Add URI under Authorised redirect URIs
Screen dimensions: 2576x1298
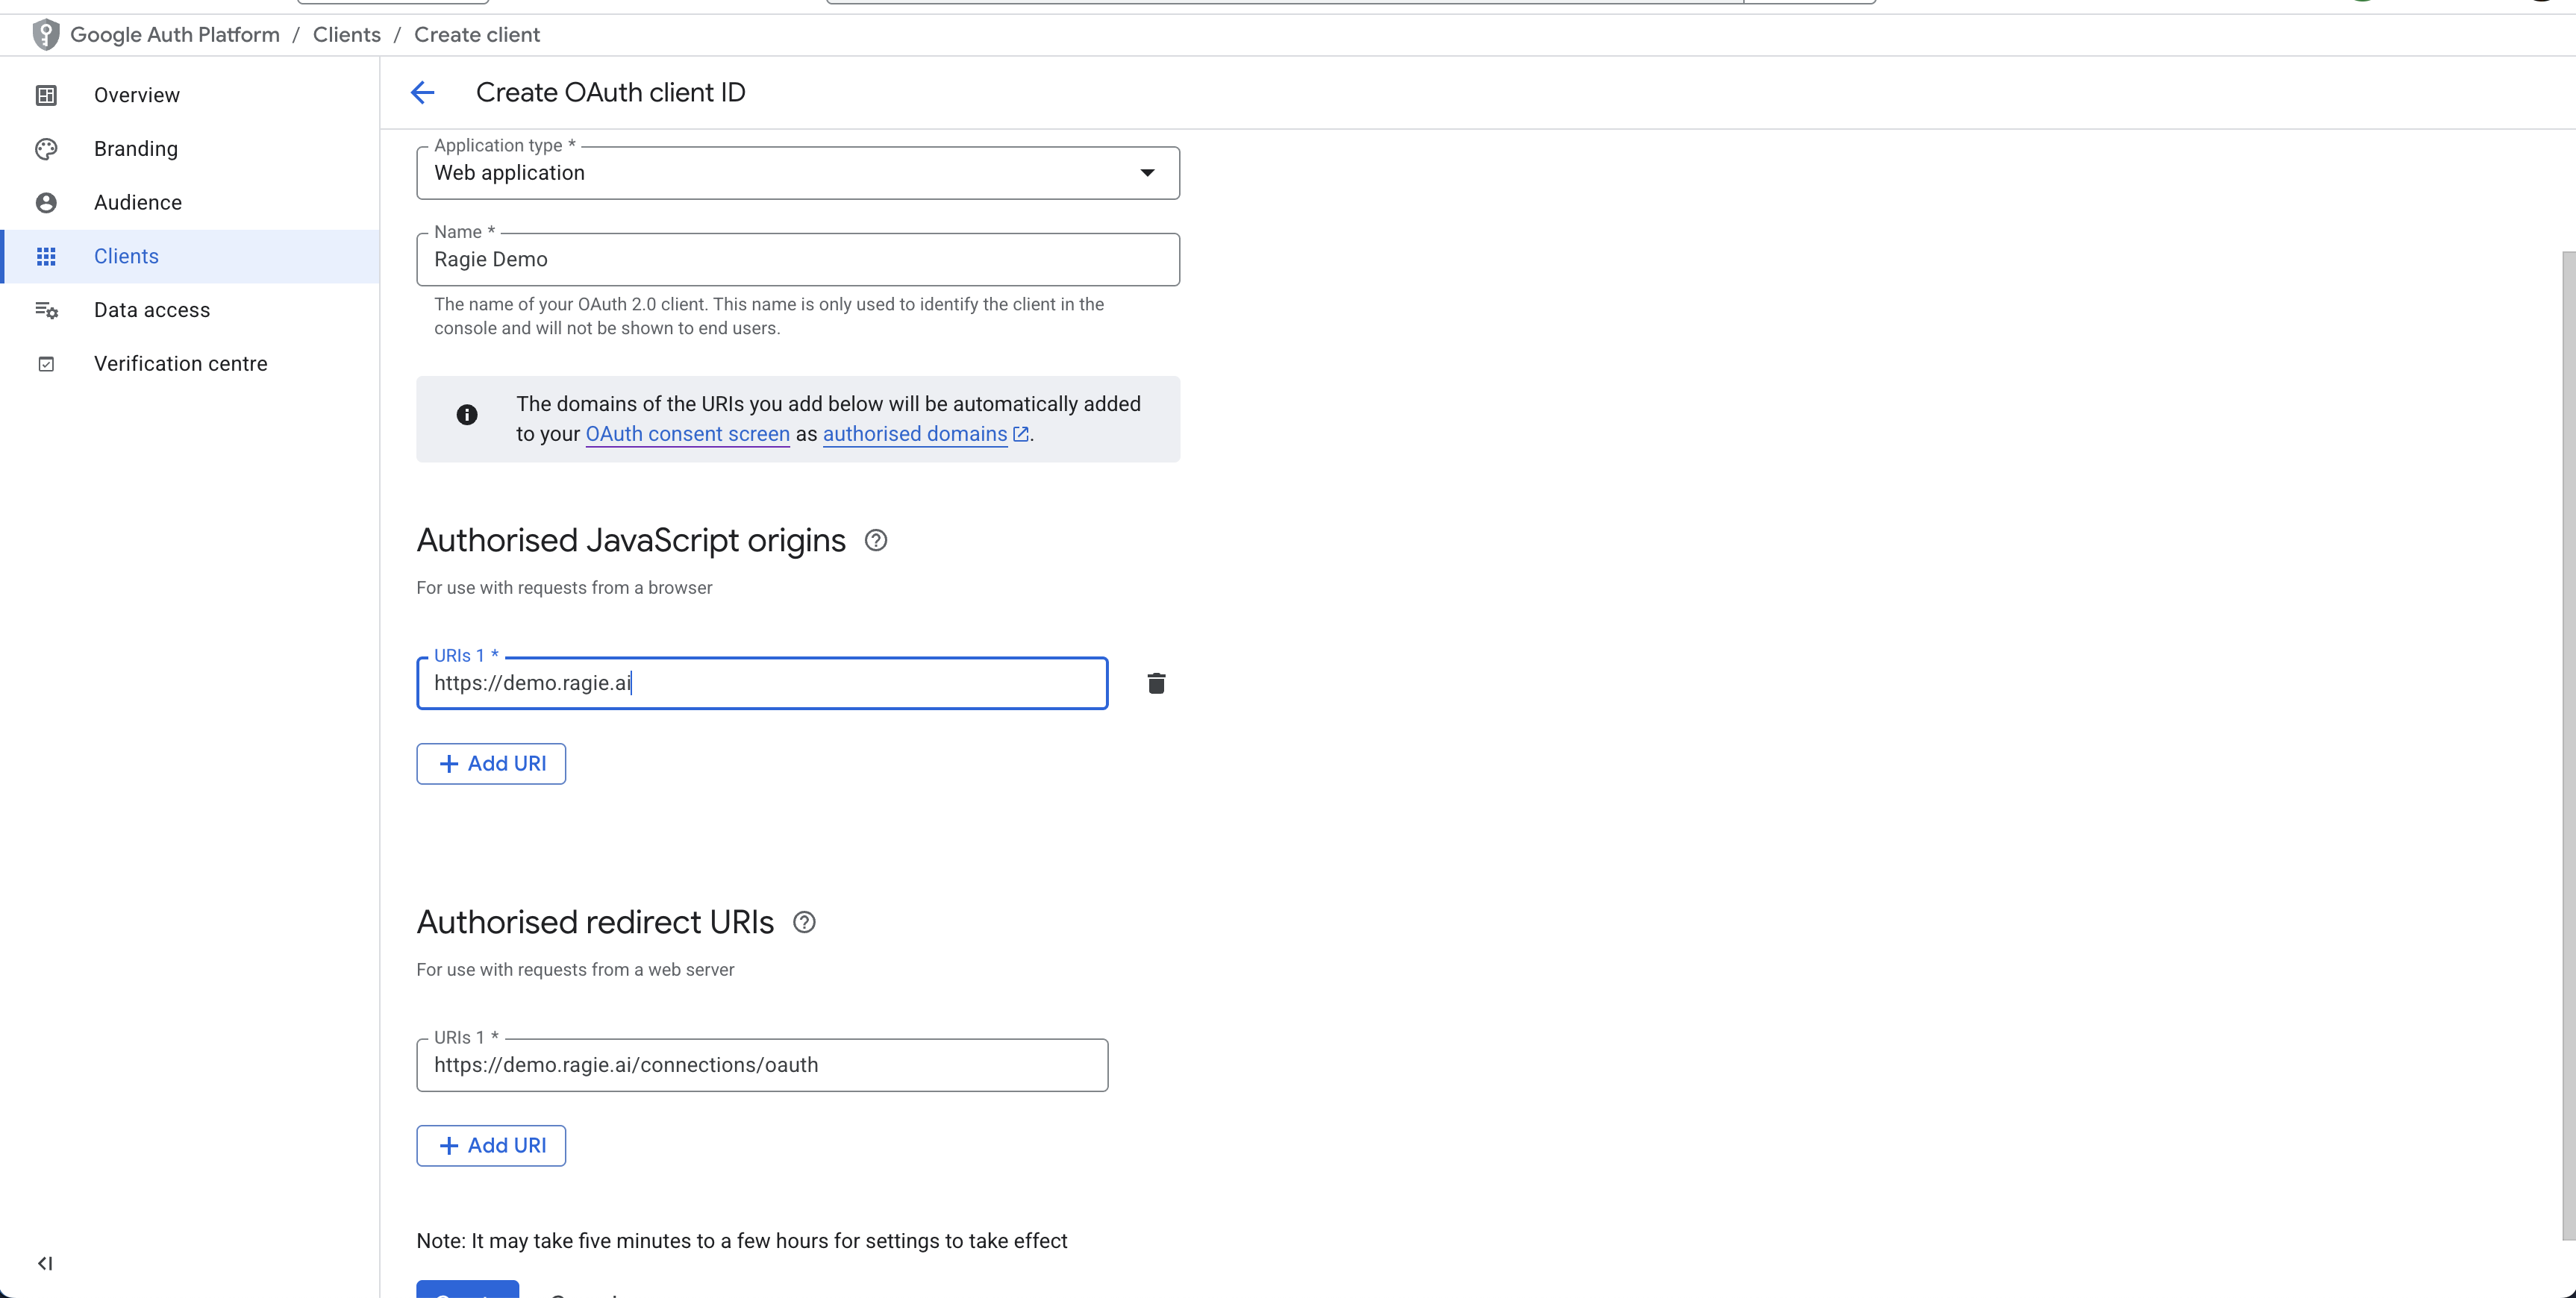pyautogui.click(x=491, y=1146)
